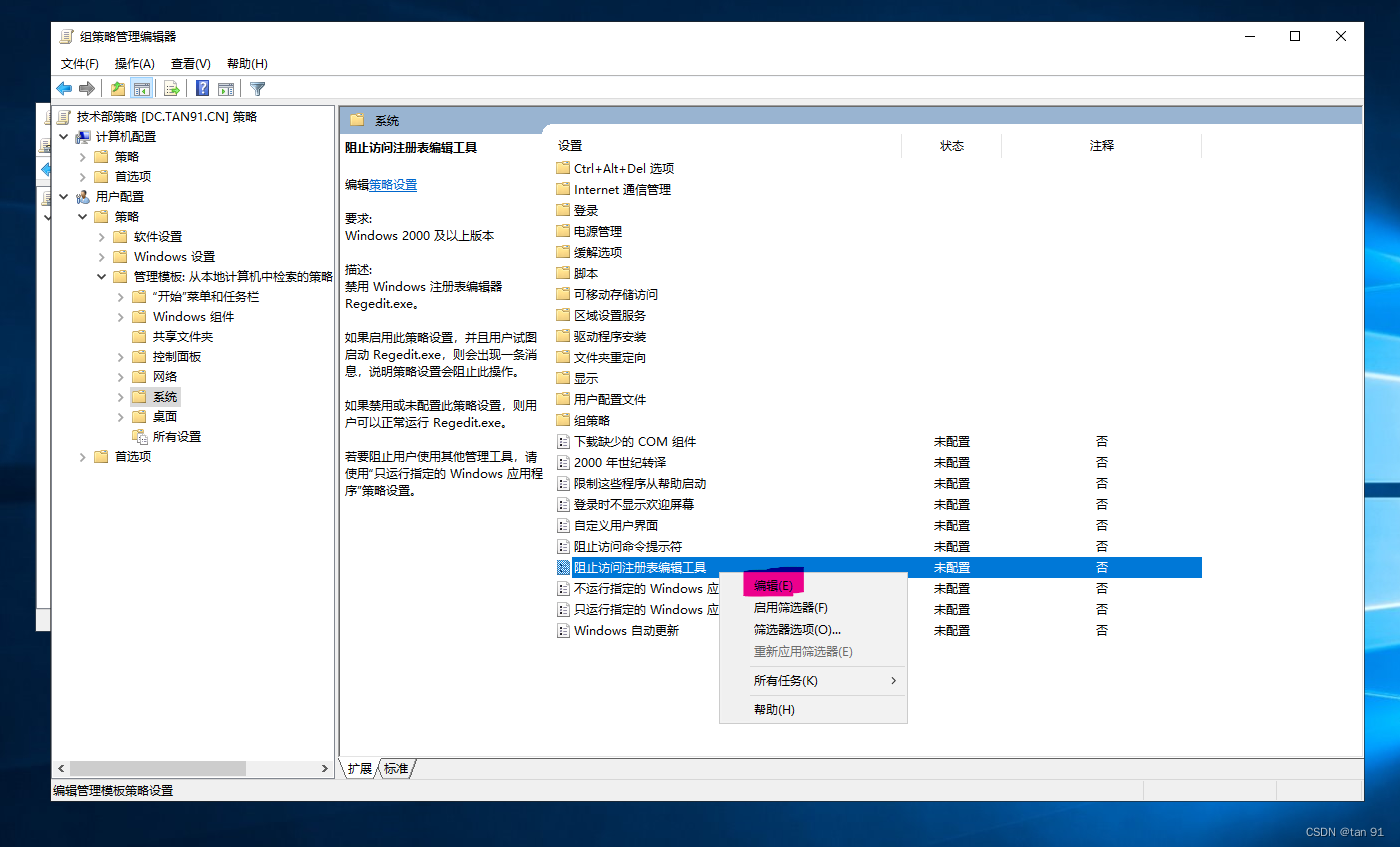Click the blue Back arrow in toolbar
Screen dimensions: 1400x847
(64, 88)
